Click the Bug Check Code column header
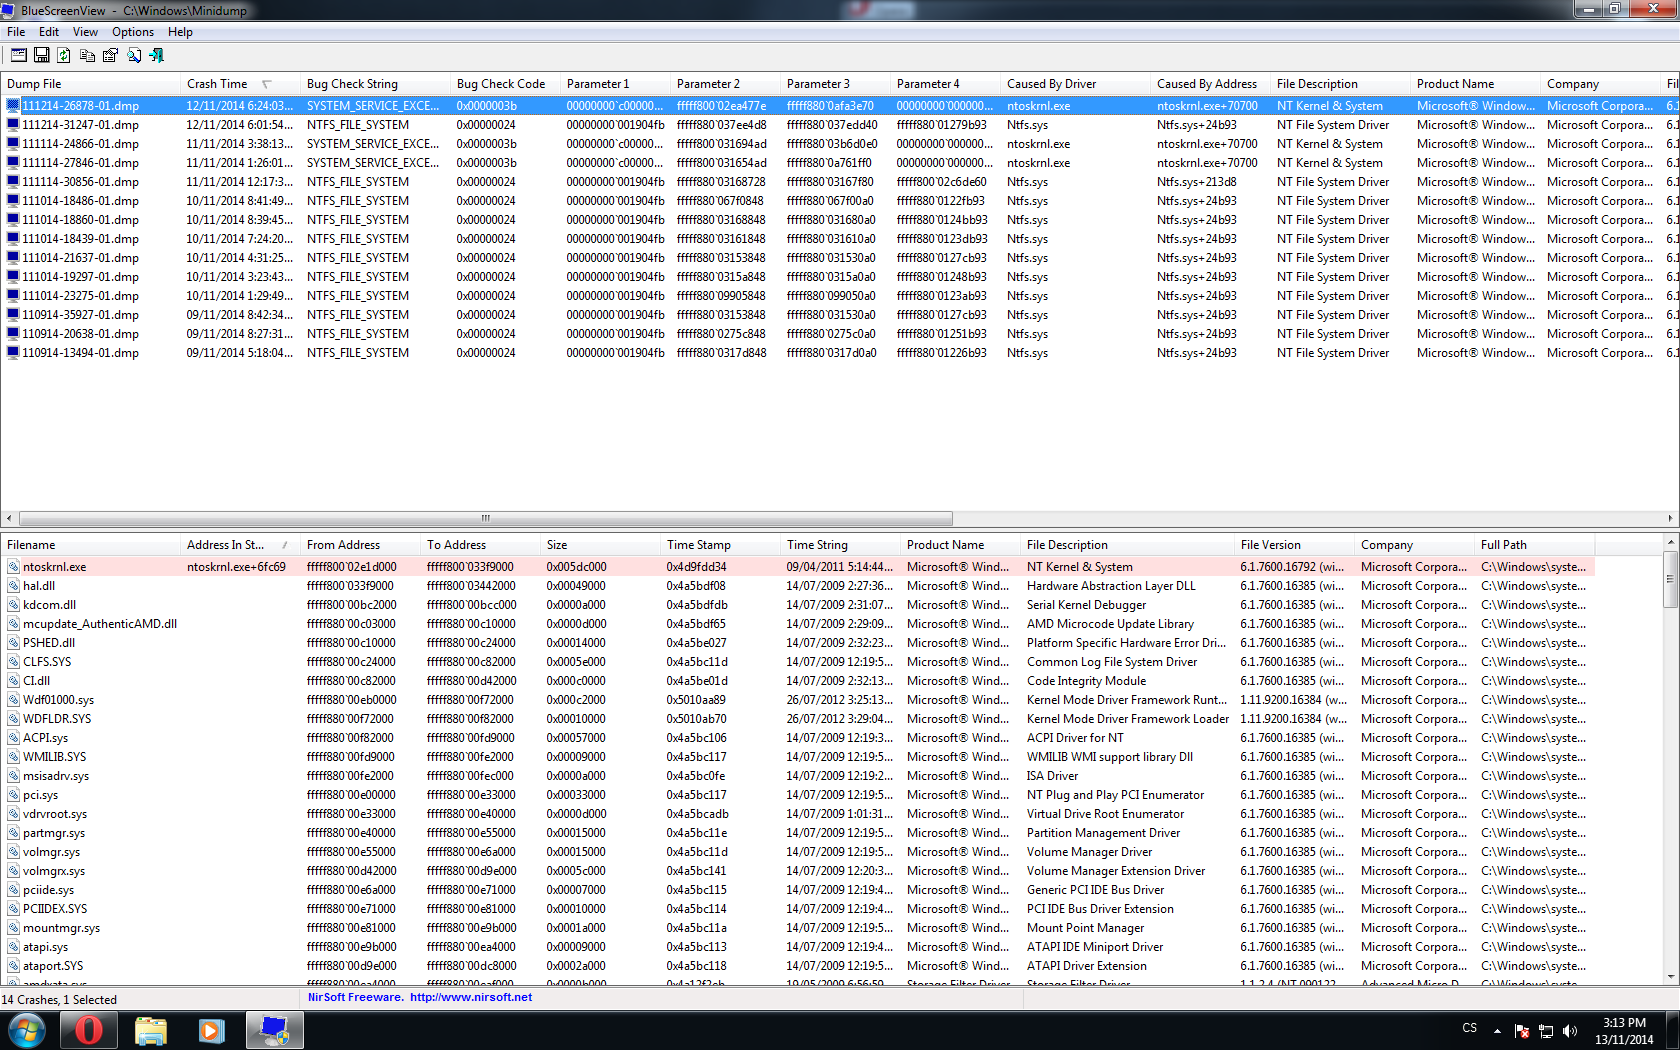This screenshot has width=1680, height=1050. coord(505,84)
